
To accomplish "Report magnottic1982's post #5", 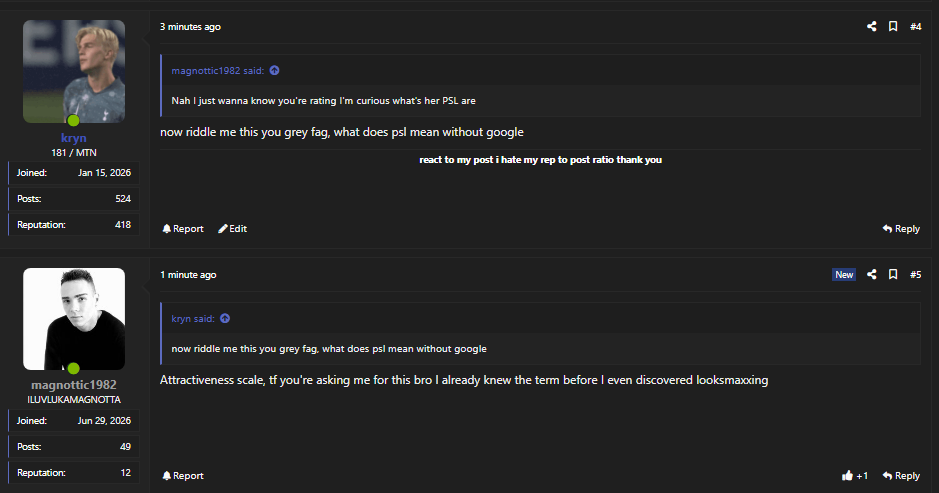I will point(183,476).
